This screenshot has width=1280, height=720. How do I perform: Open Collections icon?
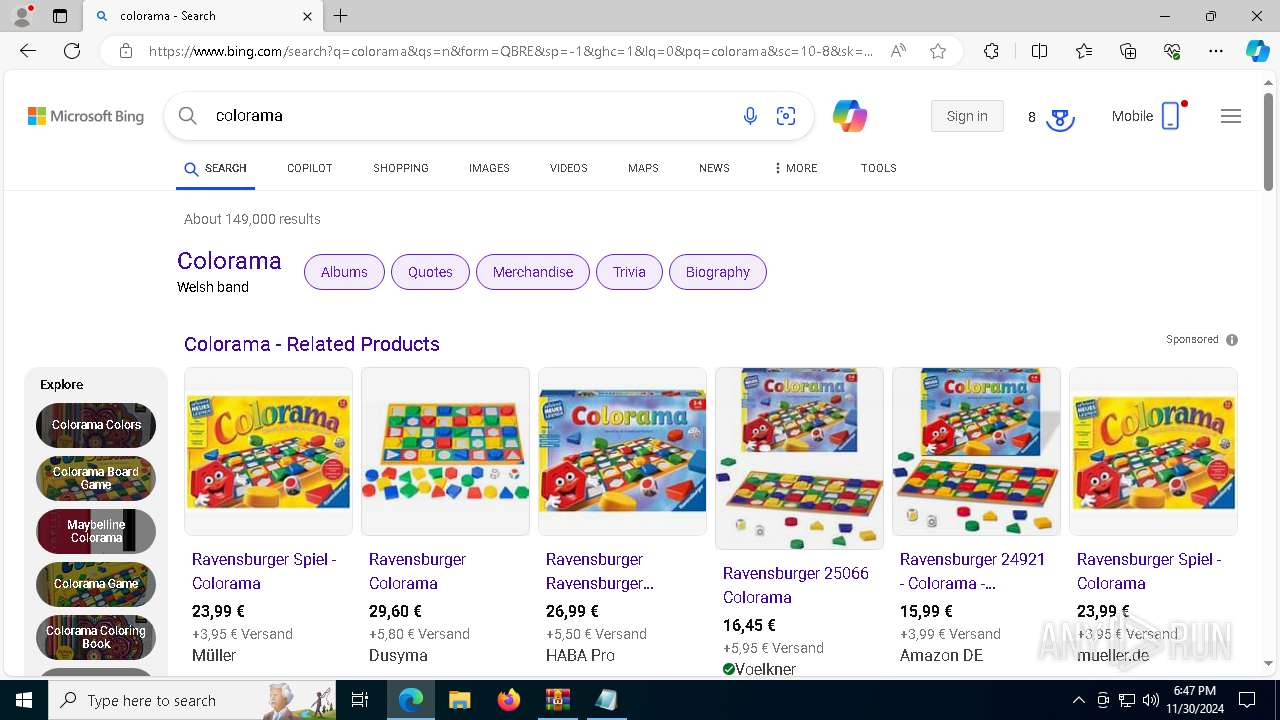1128,51
